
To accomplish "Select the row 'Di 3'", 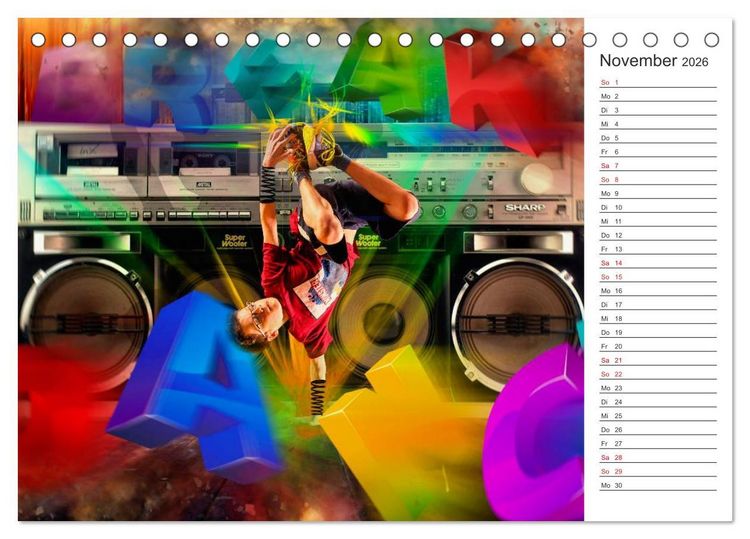I will click(x=658, y=110).
